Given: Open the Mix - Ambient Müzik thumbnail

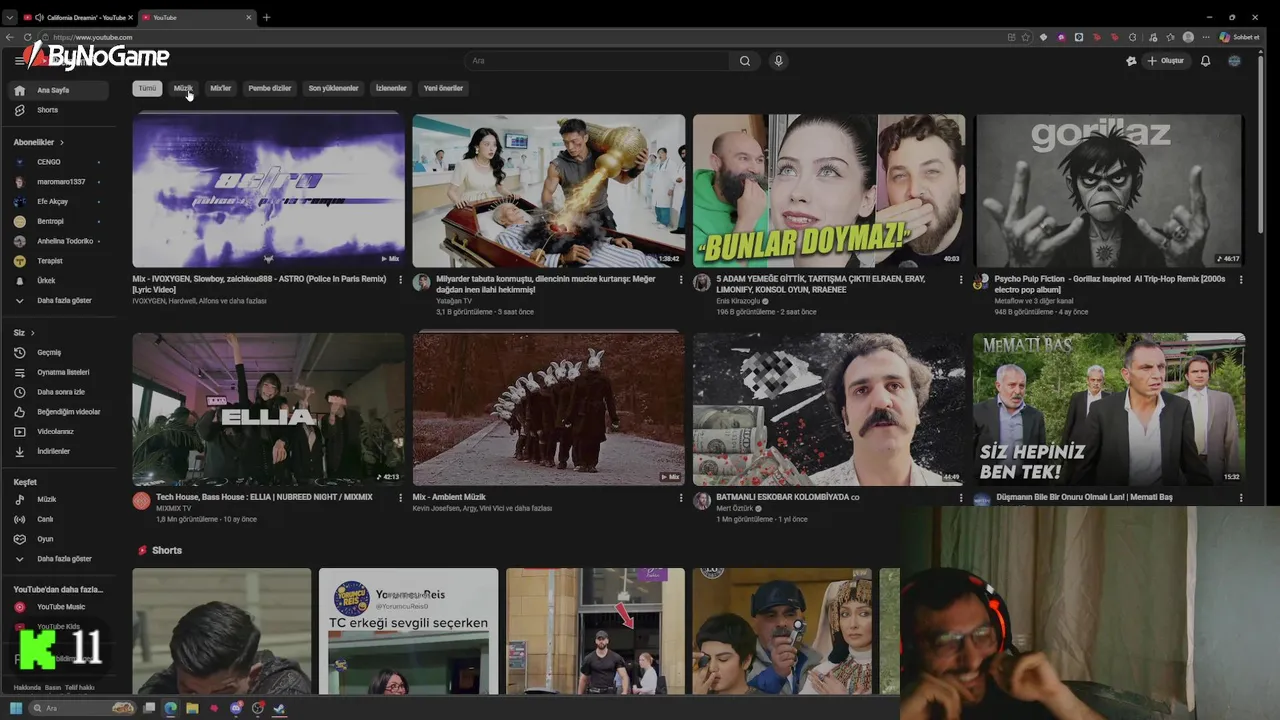Looking at the screenshot, I should 549,409.
